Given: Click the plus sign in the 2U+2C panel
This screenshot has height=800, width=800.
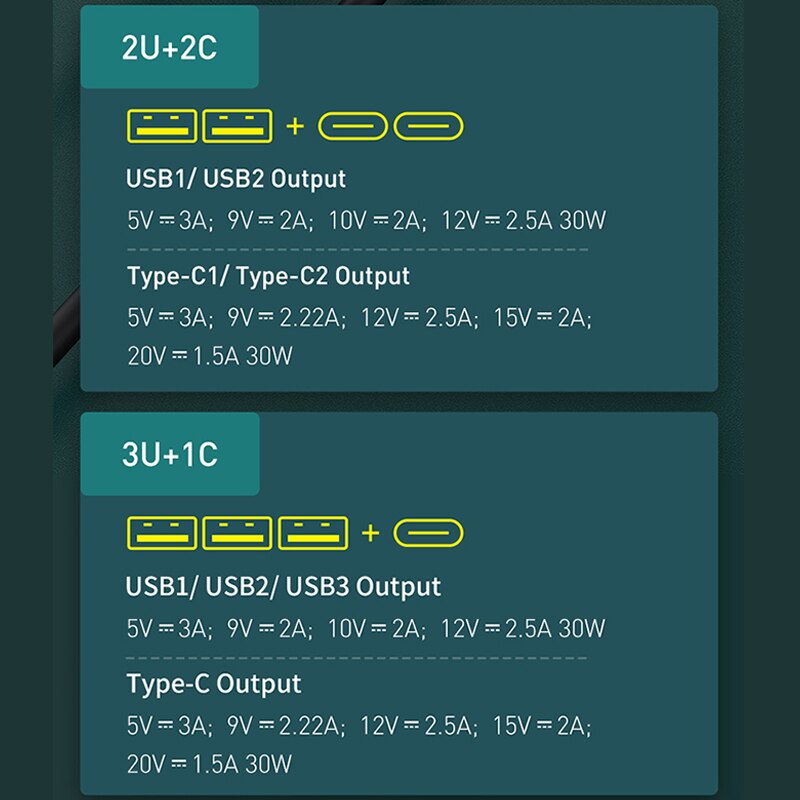Looking at the screenshot, I should [294, 126].
